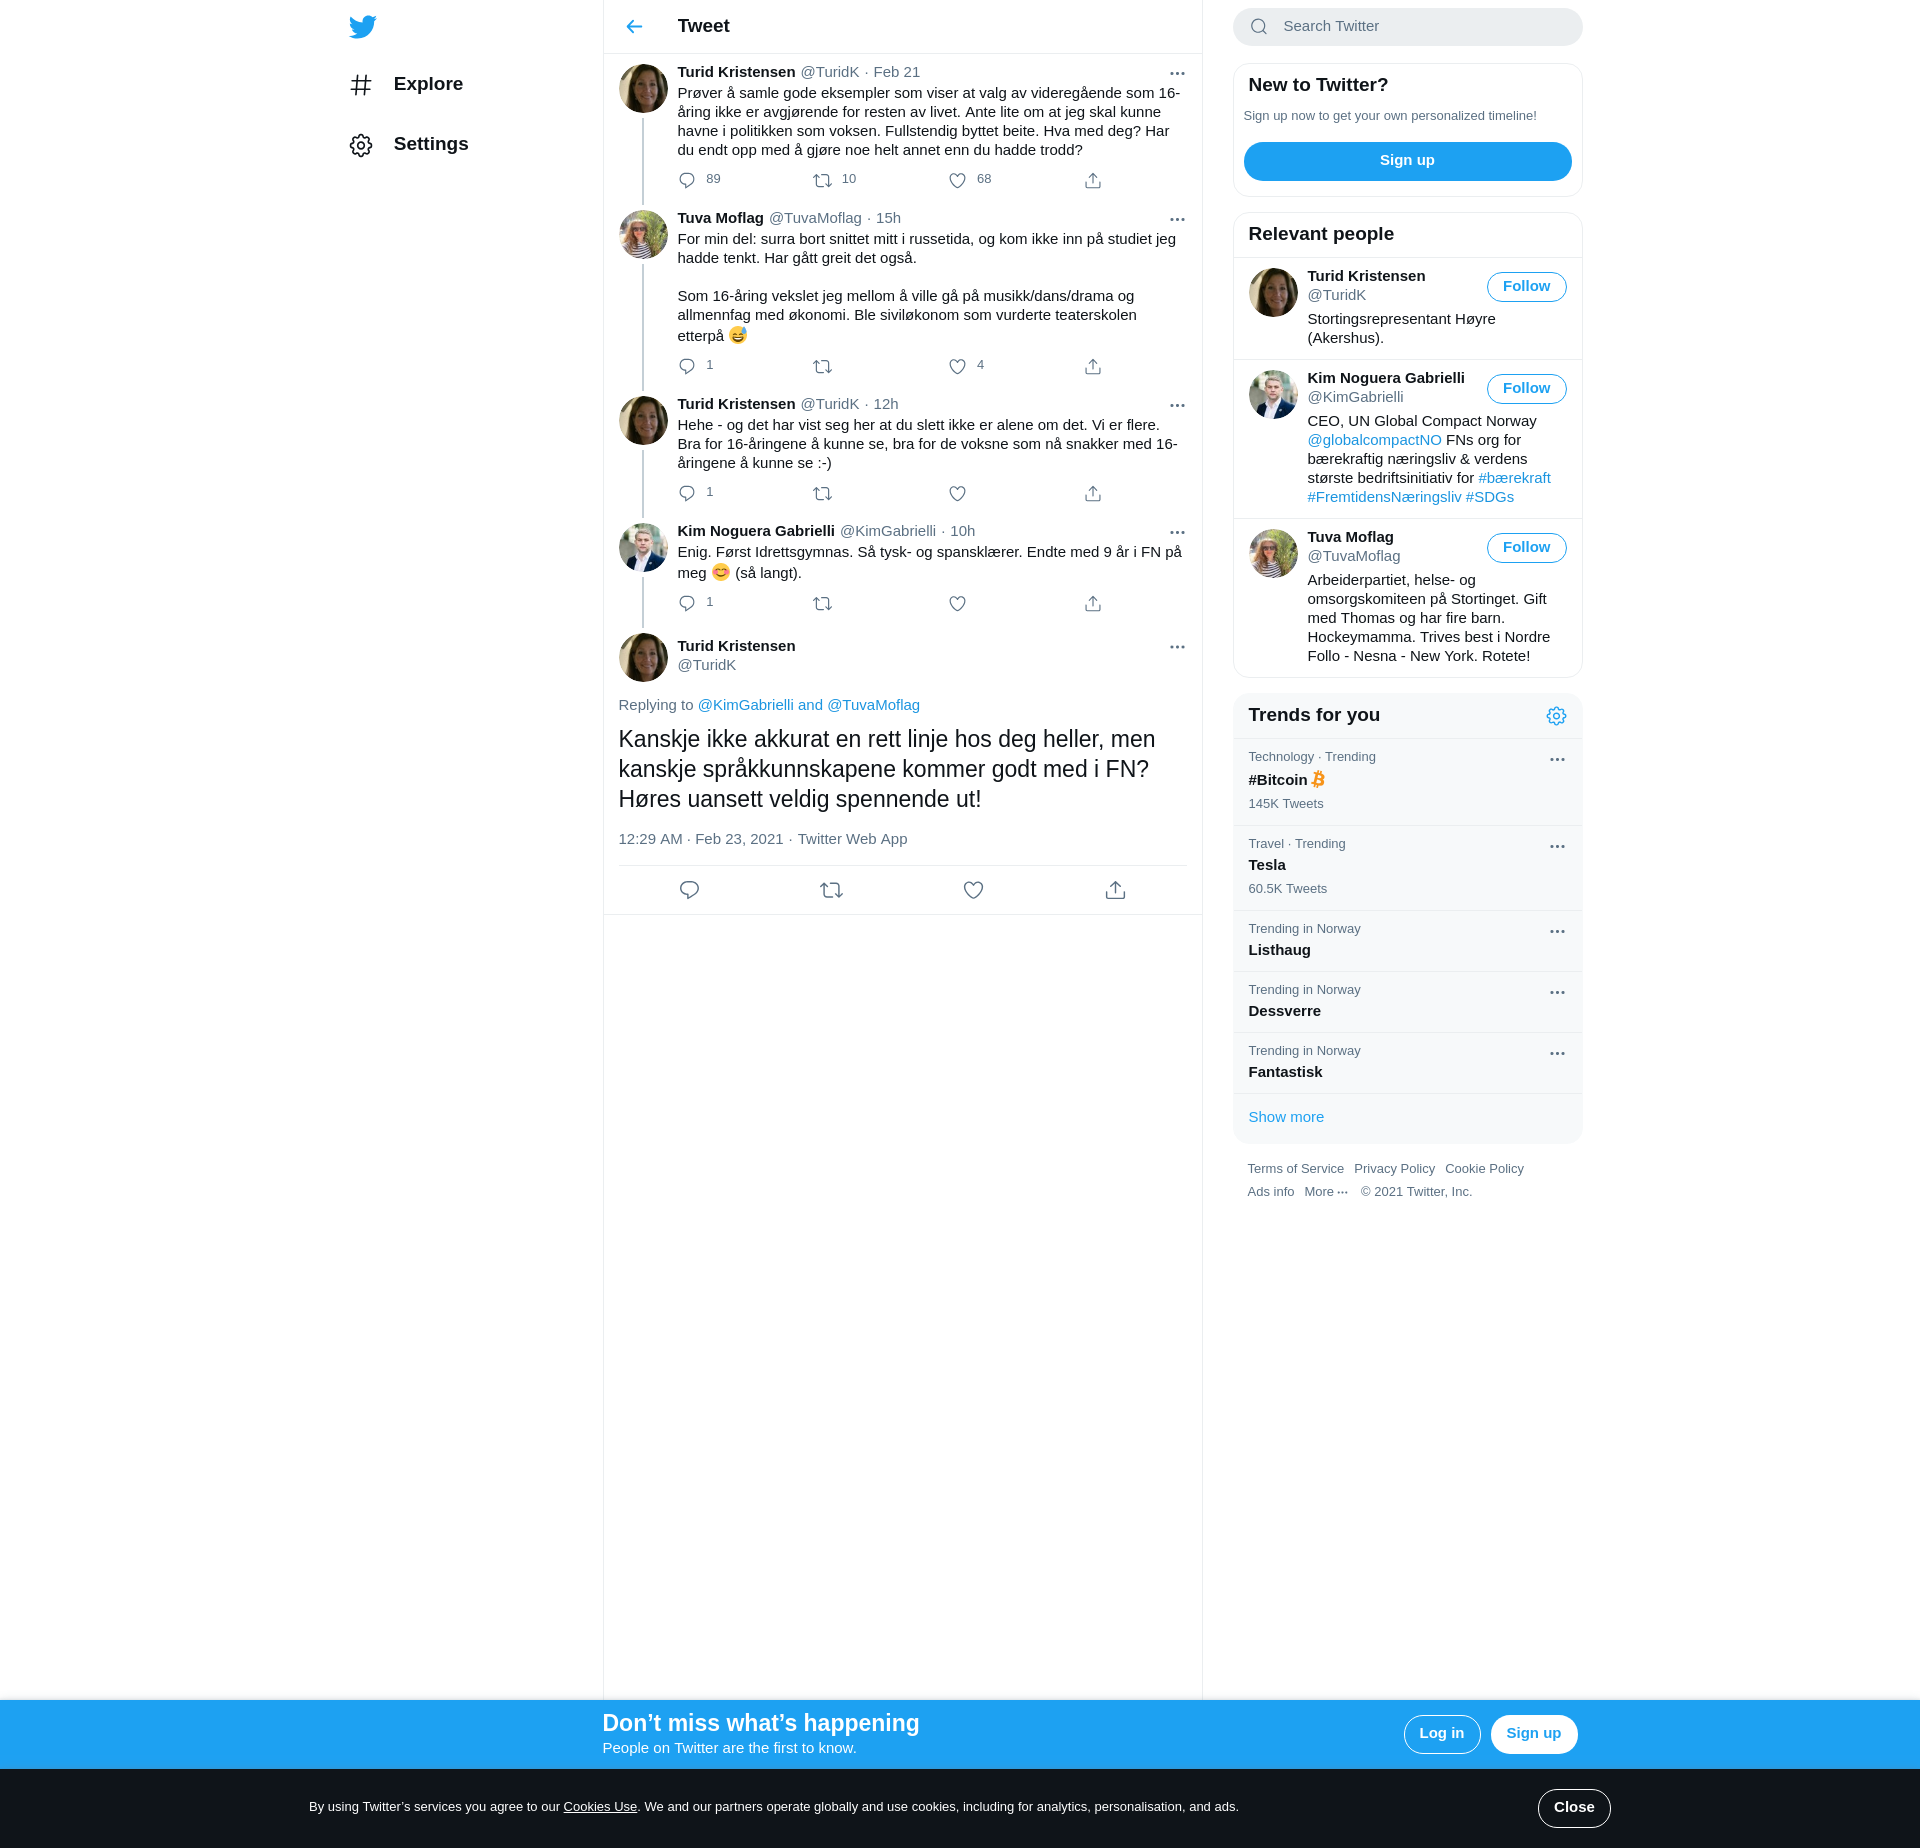Screen dimensions: 1920x1848
Task: Open Ads info footer link
Action: tap(1270, 1192)
